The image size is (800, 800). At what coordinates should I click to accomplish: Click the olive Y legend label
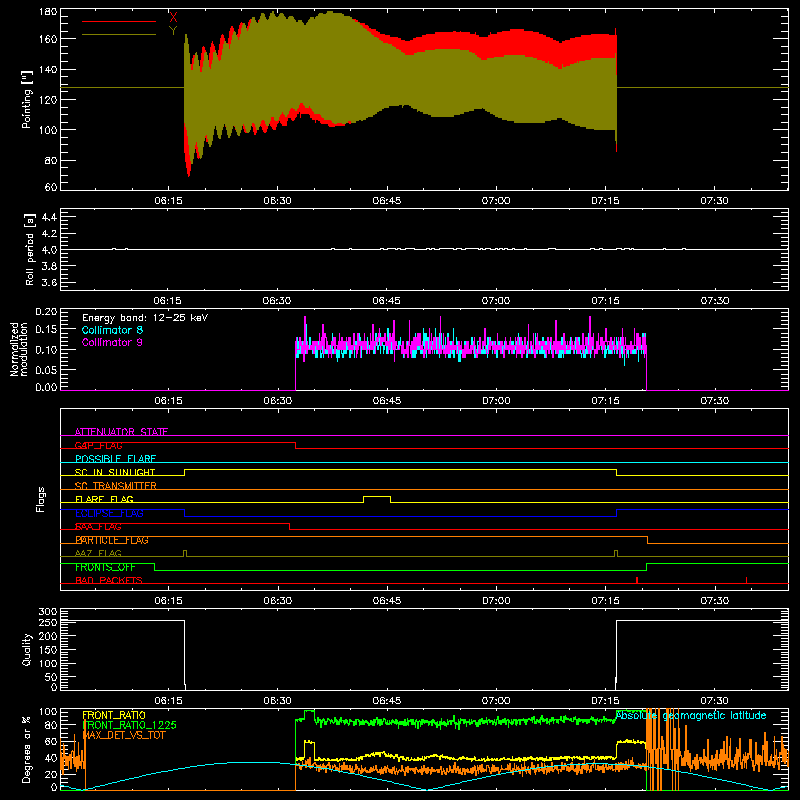click(x=173, y=31)
